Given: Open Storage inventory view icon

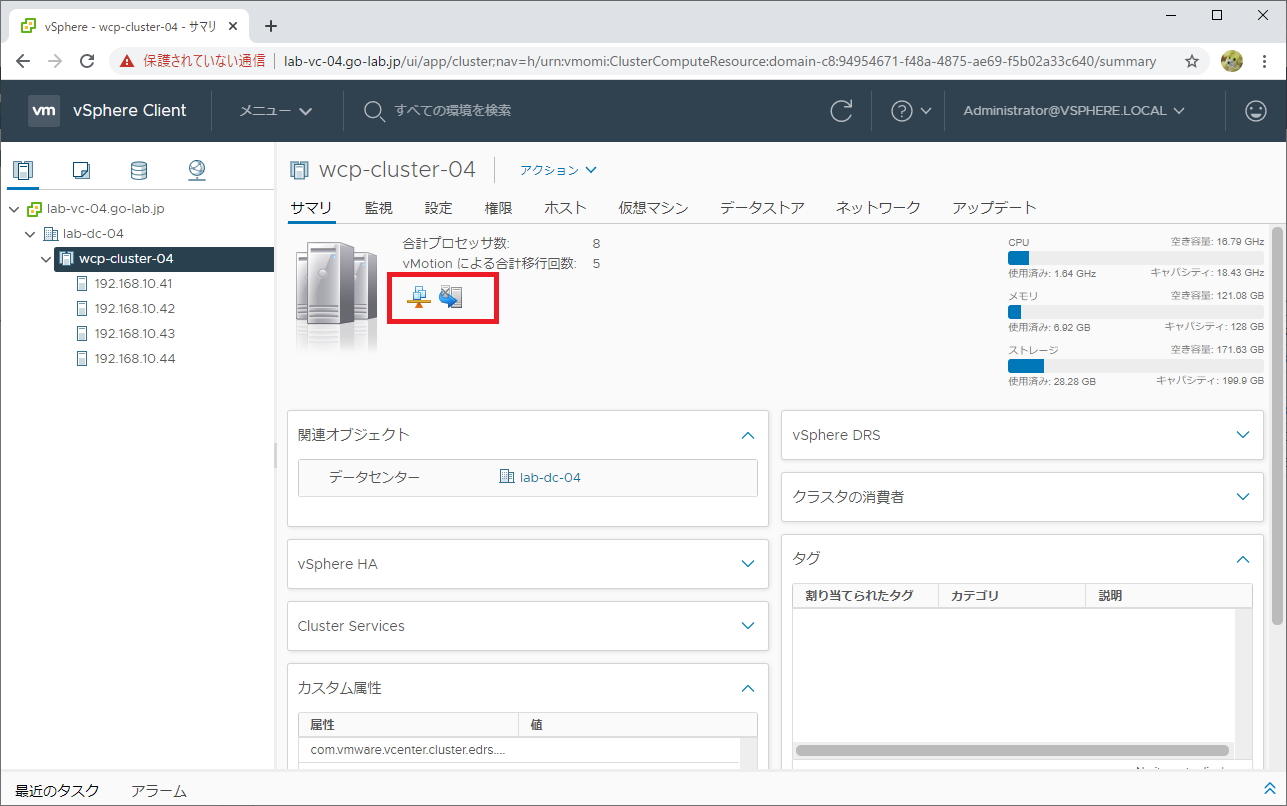Looking at the screenshot, I should pyautogui.click(x=139, y=170).
